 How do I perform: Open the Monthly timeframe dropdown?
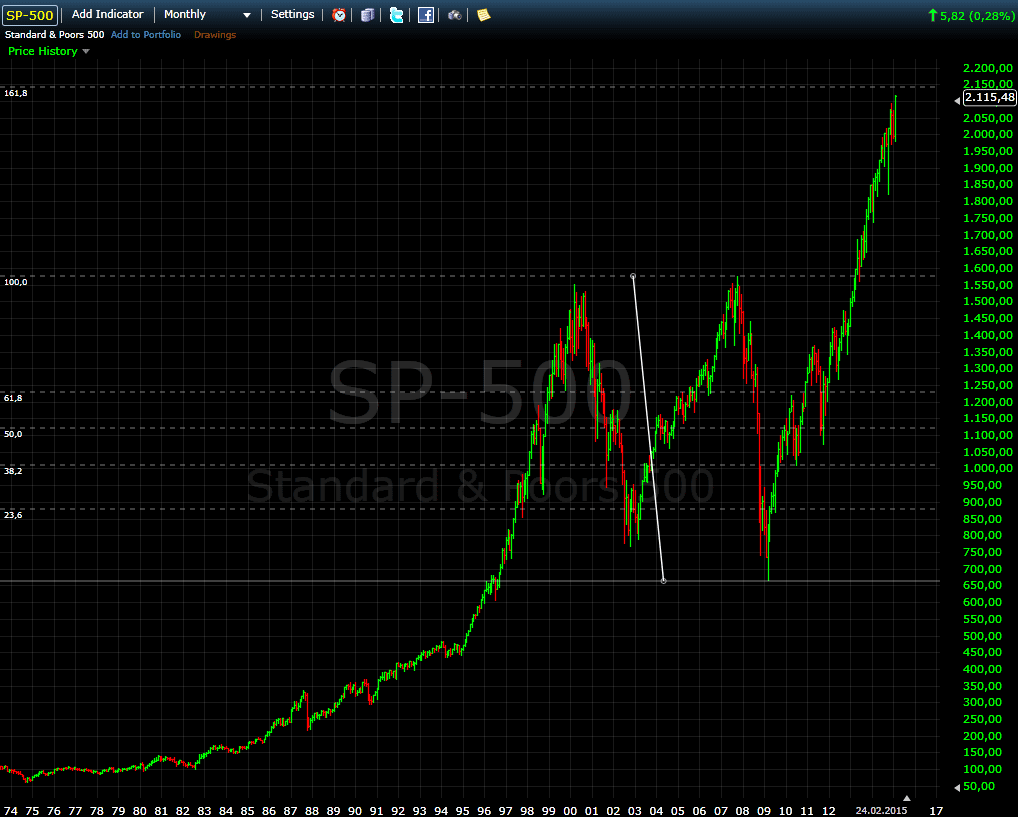206,14
